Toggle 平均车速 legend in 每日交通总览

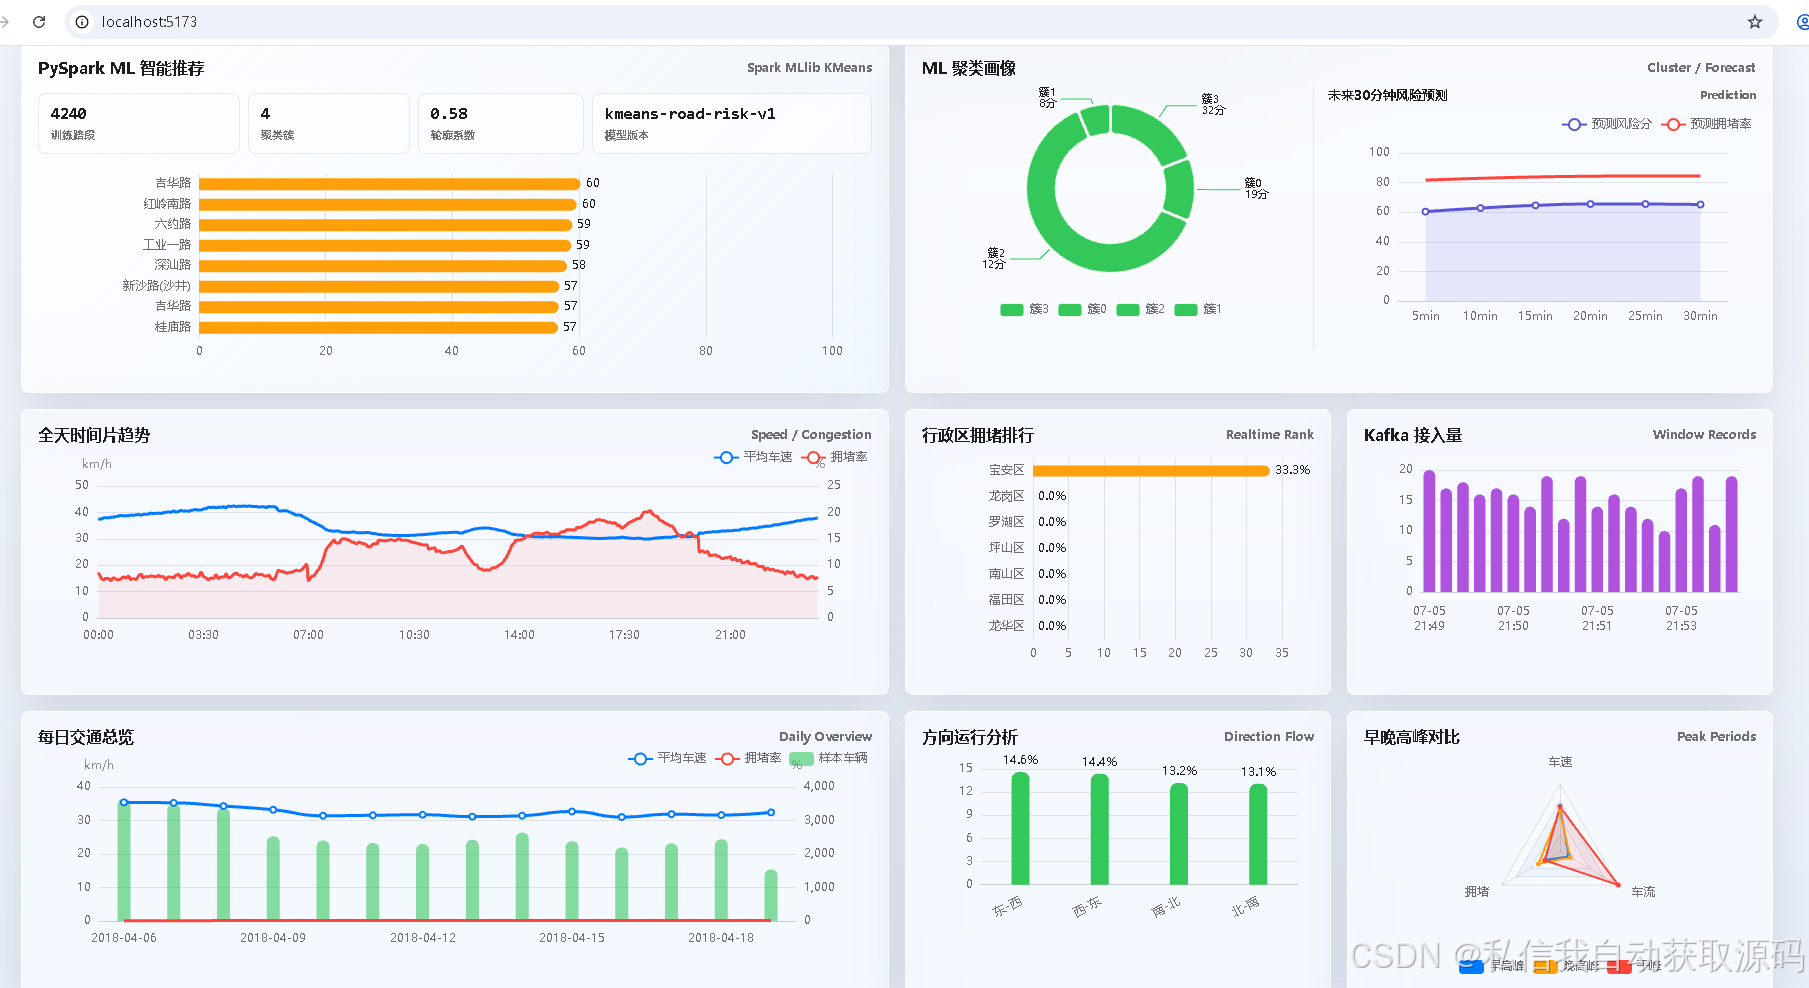[x=667, y=758]
